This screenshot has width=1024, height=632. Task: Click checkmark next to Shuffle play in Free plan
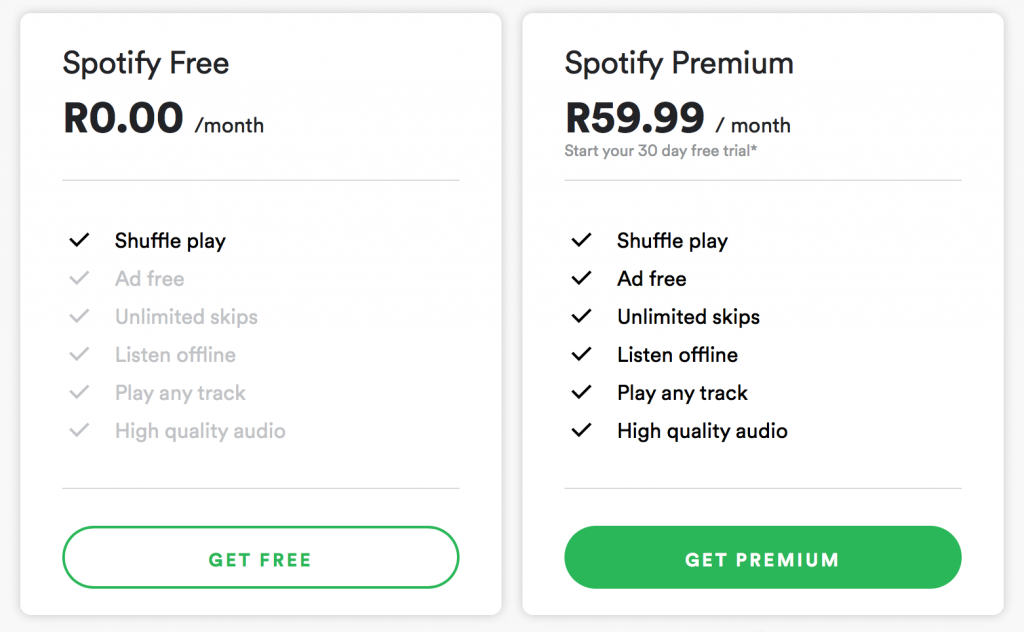[x=79, y=241]
